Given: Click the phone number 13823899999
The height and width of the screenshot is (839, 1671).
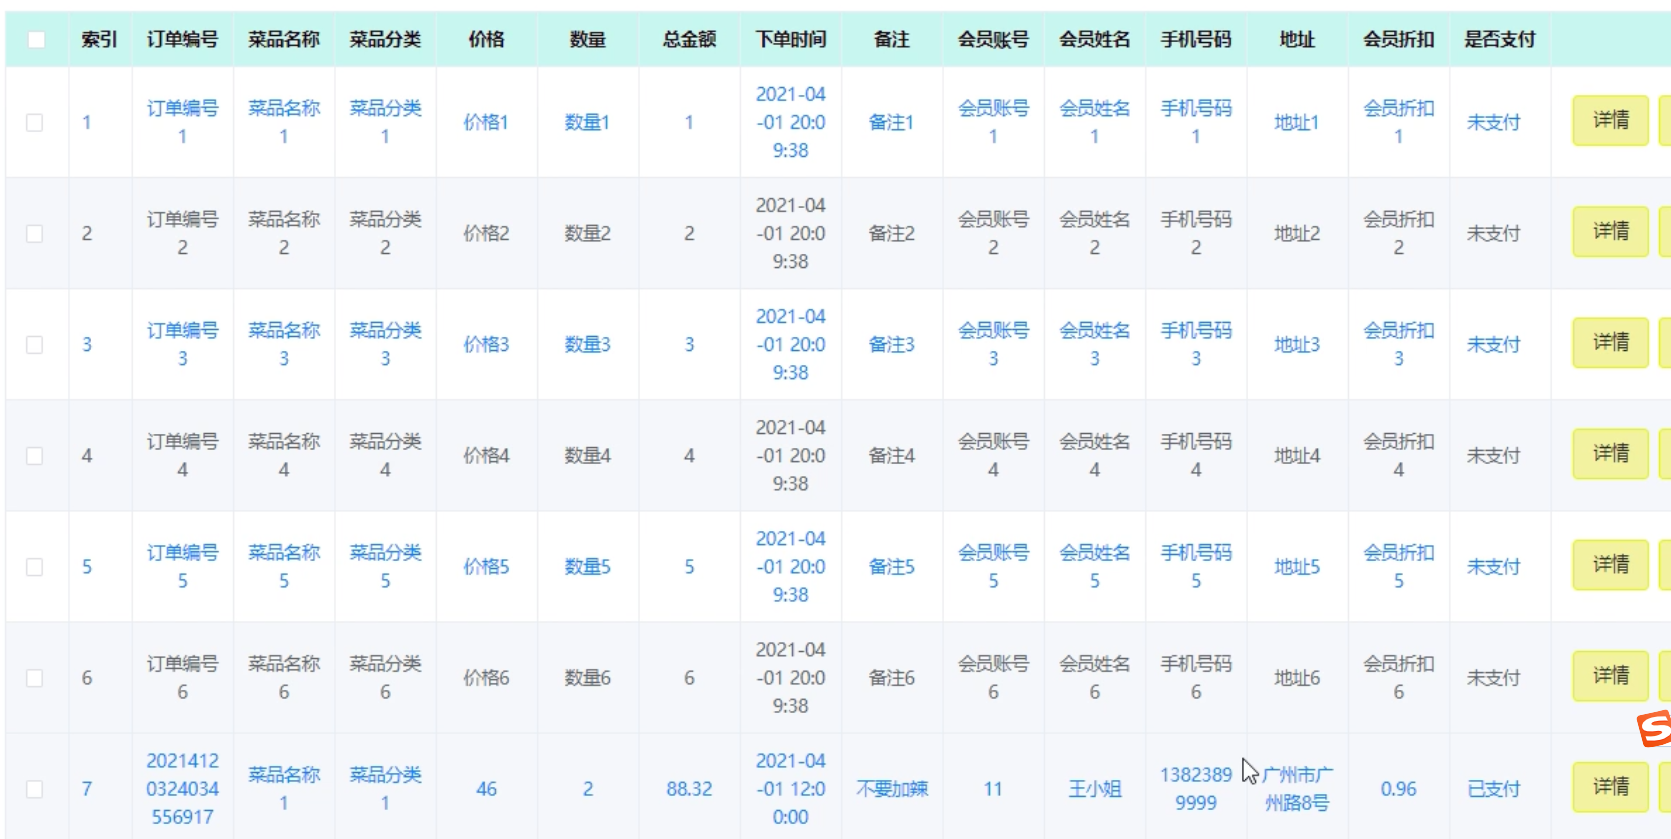Looking at the screenshot, I should pos(1196,789).
